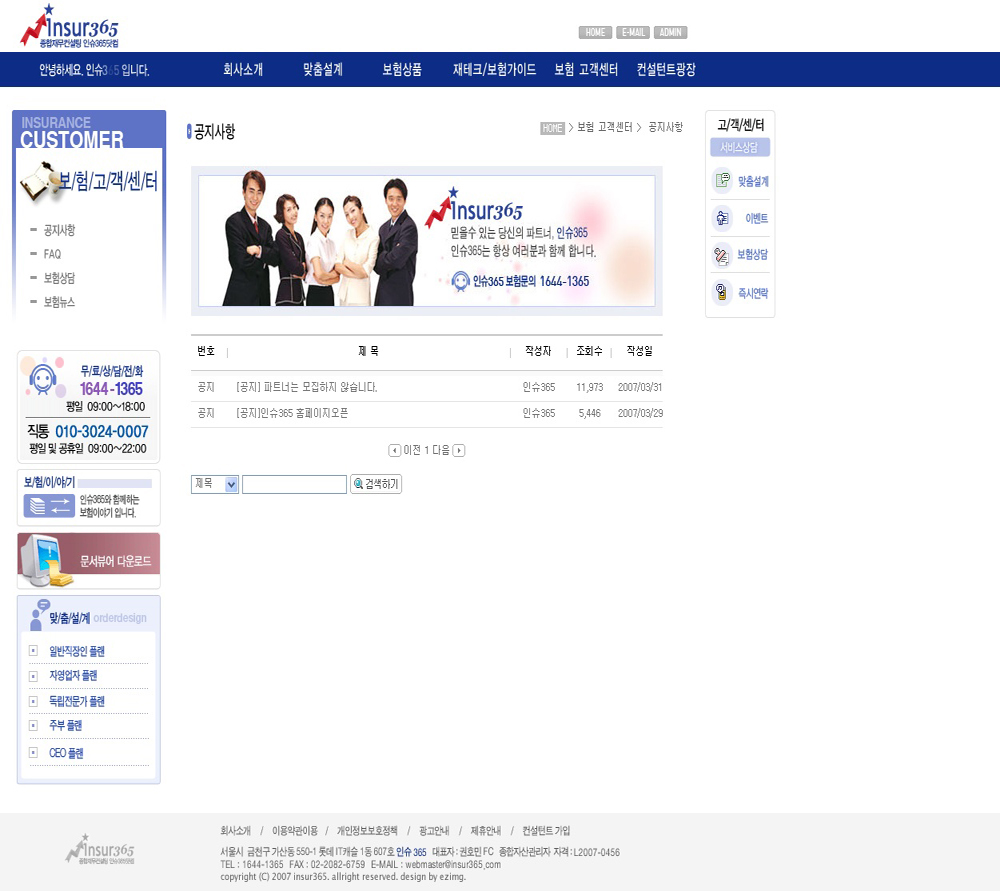Open 보험상담 icon in right sidebar
1000x891 pixels.
coord(722,255)
